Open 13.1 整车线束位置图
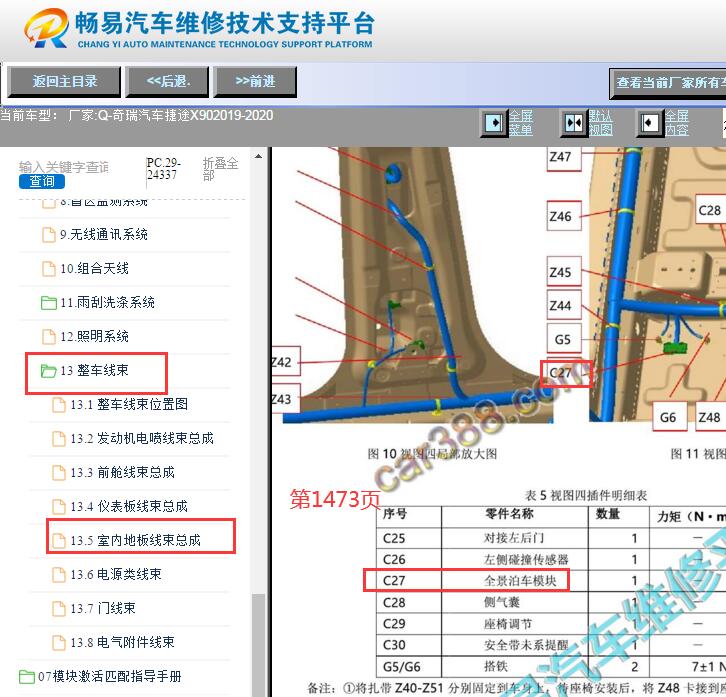726x697 pixels. point(129,405)
